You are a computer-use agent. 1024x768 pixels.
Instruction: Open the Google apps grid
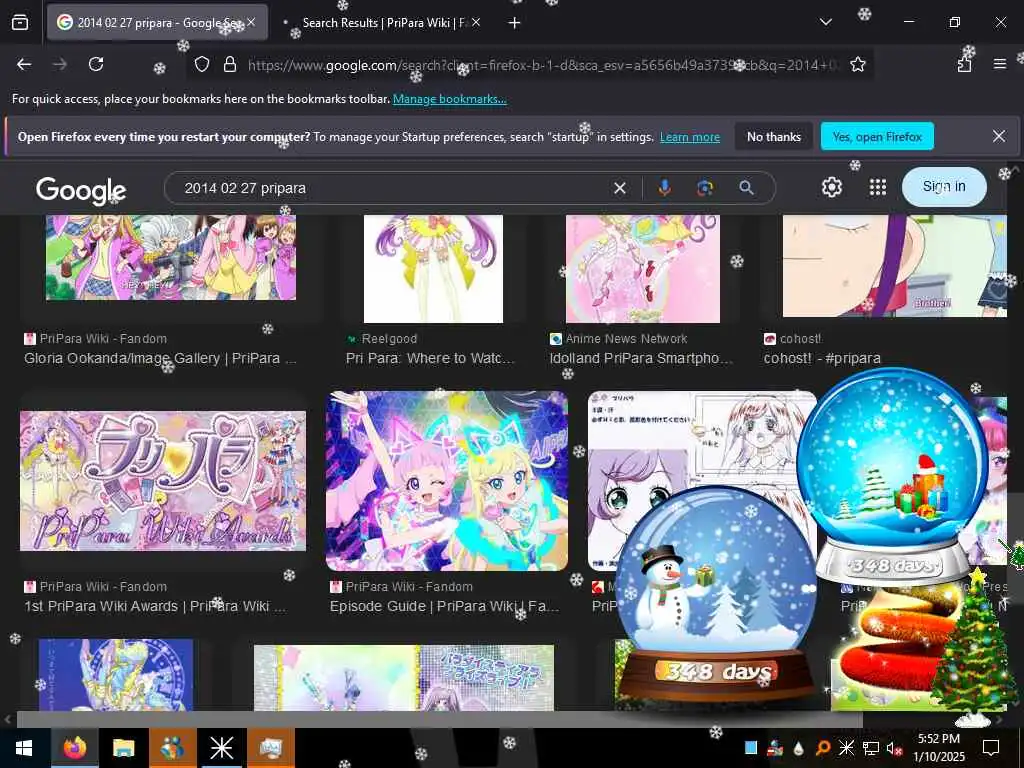878,187
